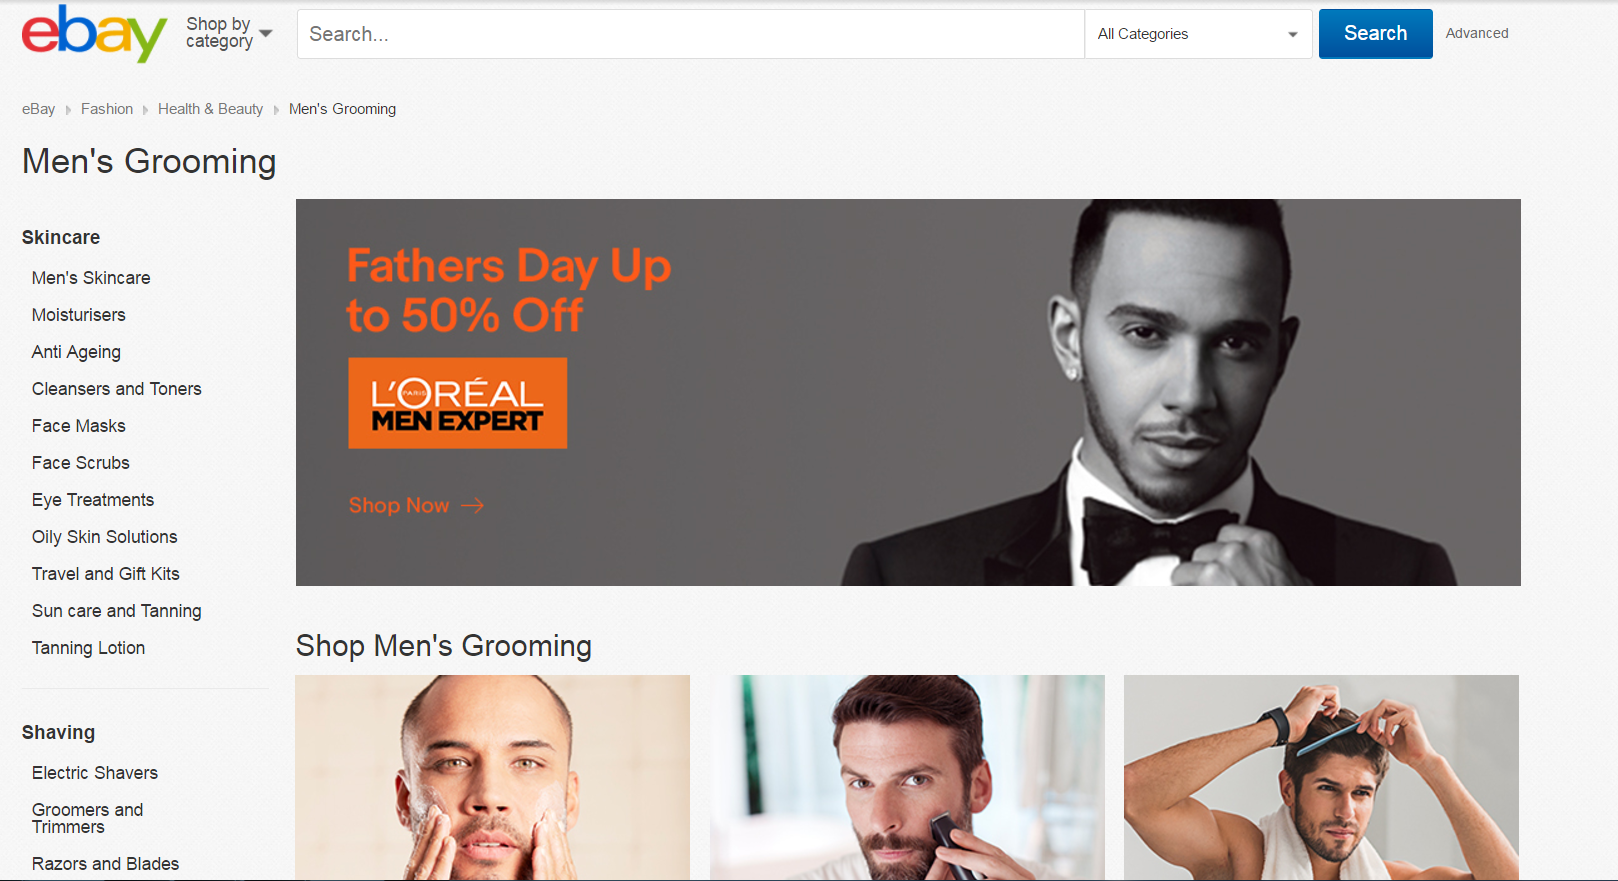Click the eBay logo

pos(94,34)
